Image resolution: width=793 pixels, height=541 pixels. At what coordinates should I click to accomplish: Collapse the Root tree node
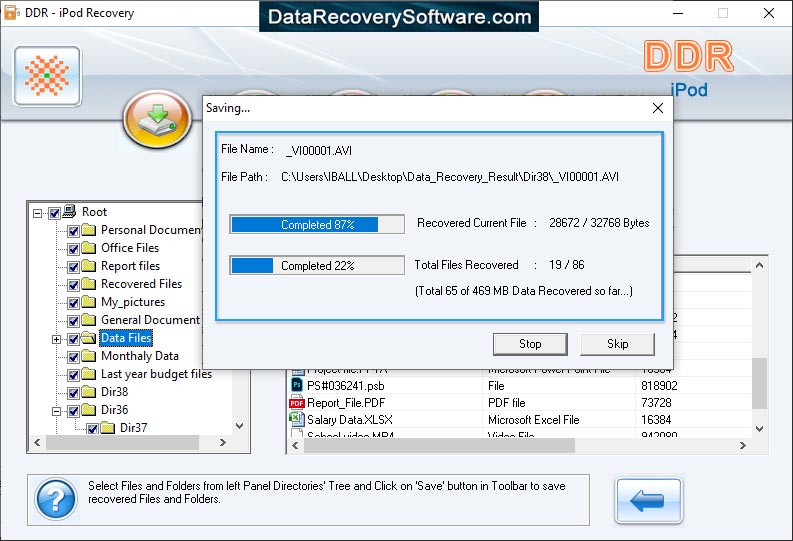tap(37, 213)
